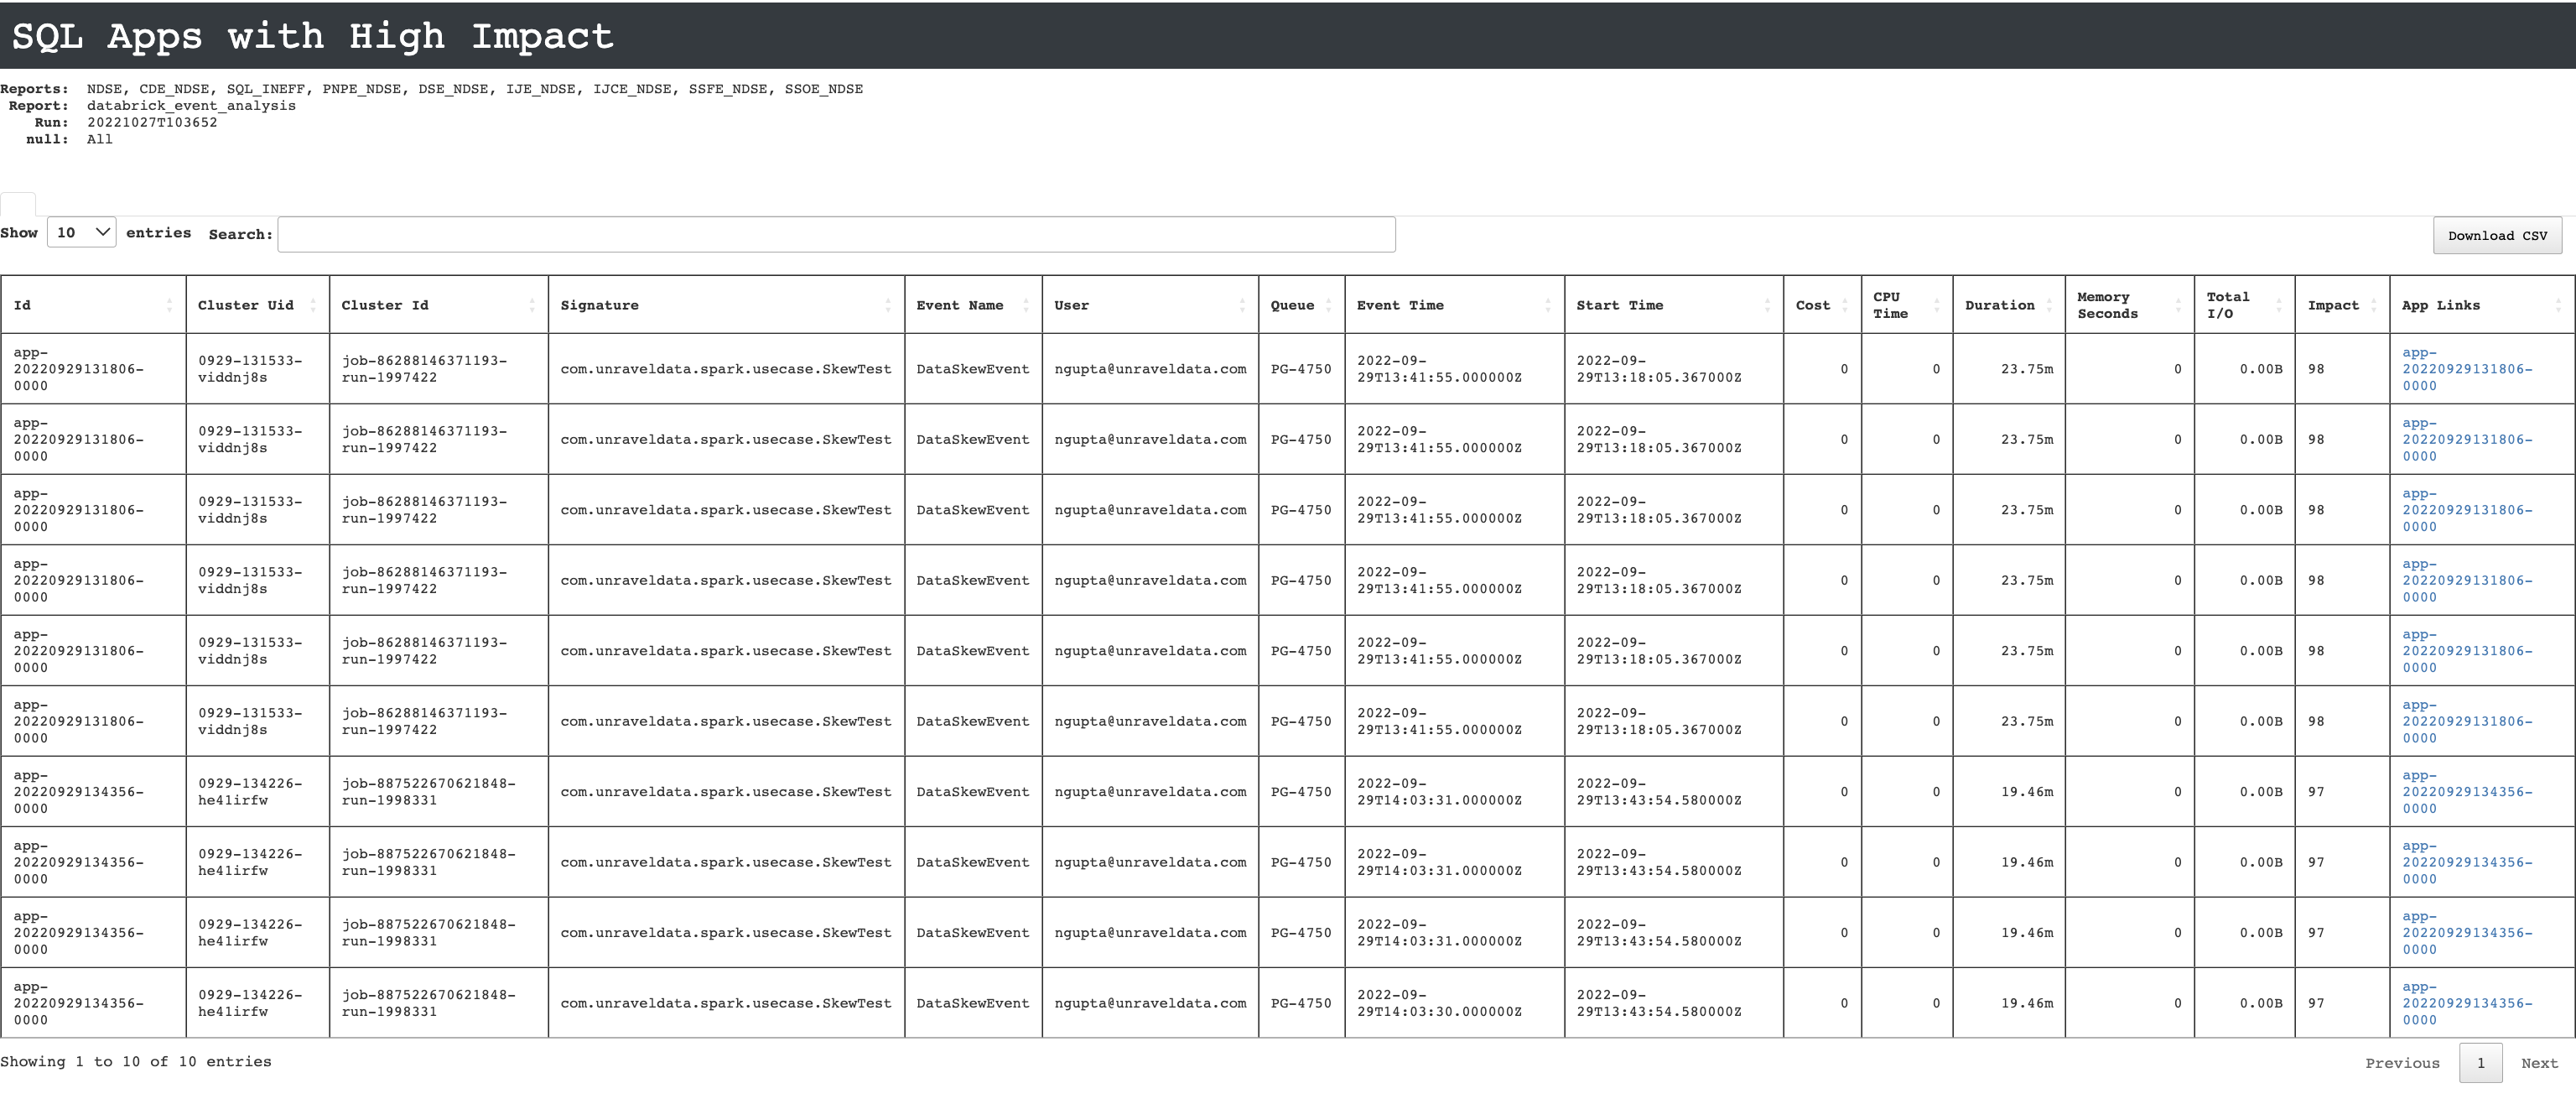Sort by Memory Seconds column
Viewport: 2576px width, 1104px height.
pos(2129,305)
